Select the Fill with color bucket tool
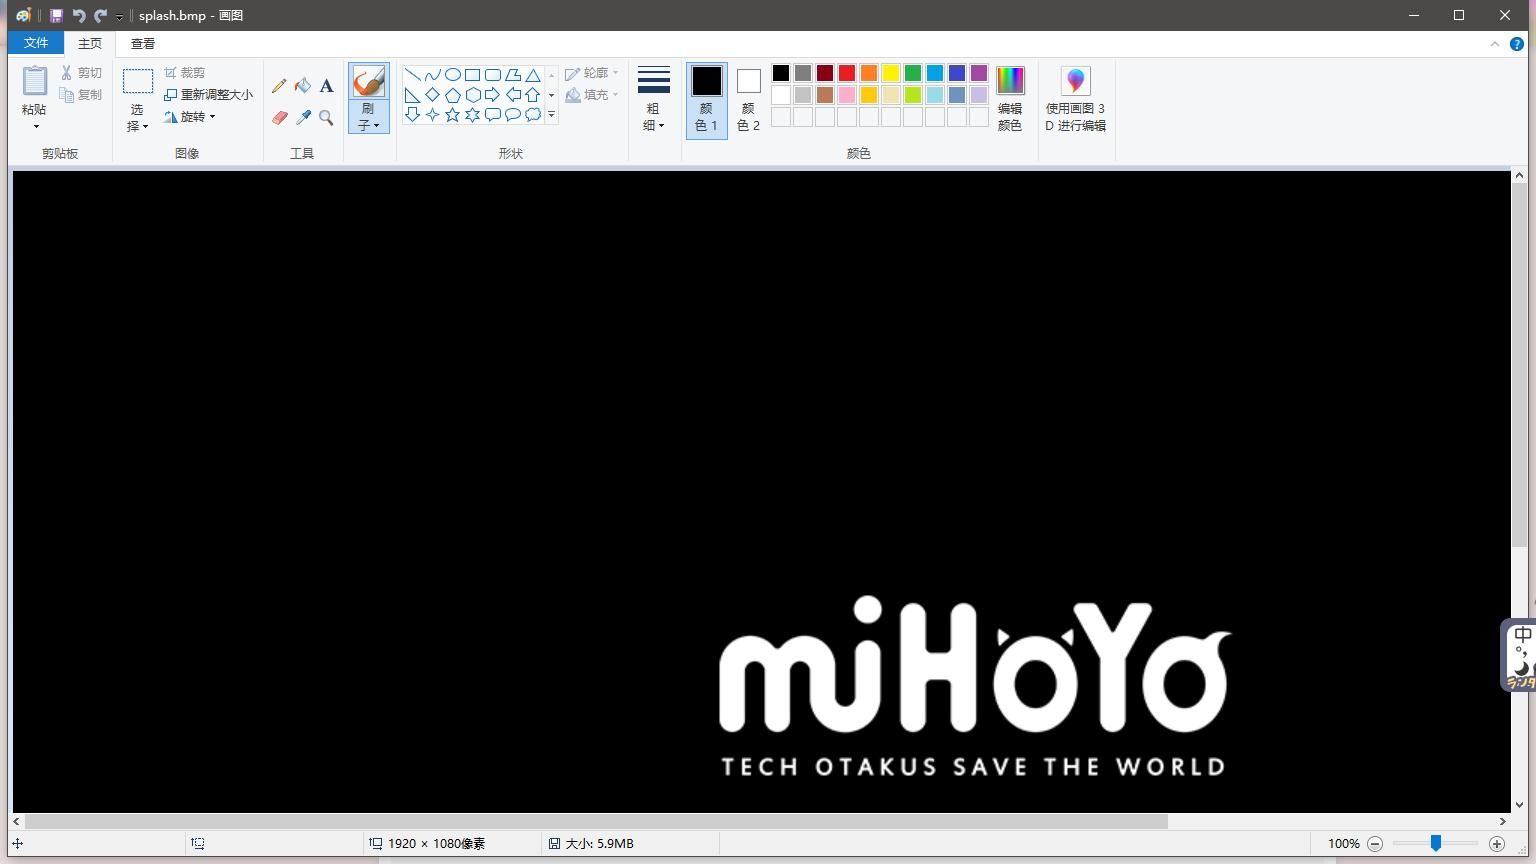 click(x=302, y=86)
